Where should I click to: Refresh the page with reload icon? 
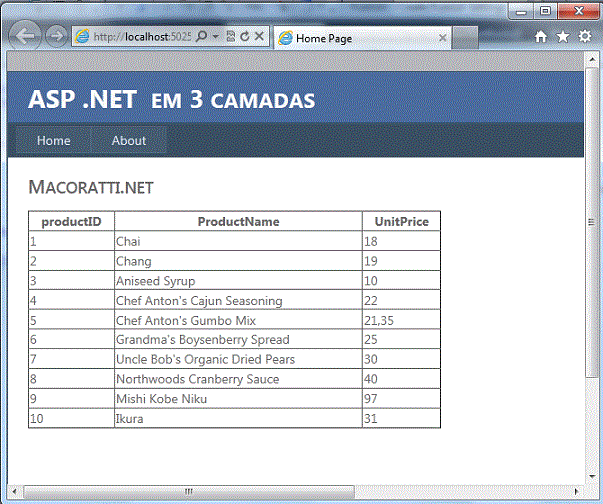[x=245, y=37]
